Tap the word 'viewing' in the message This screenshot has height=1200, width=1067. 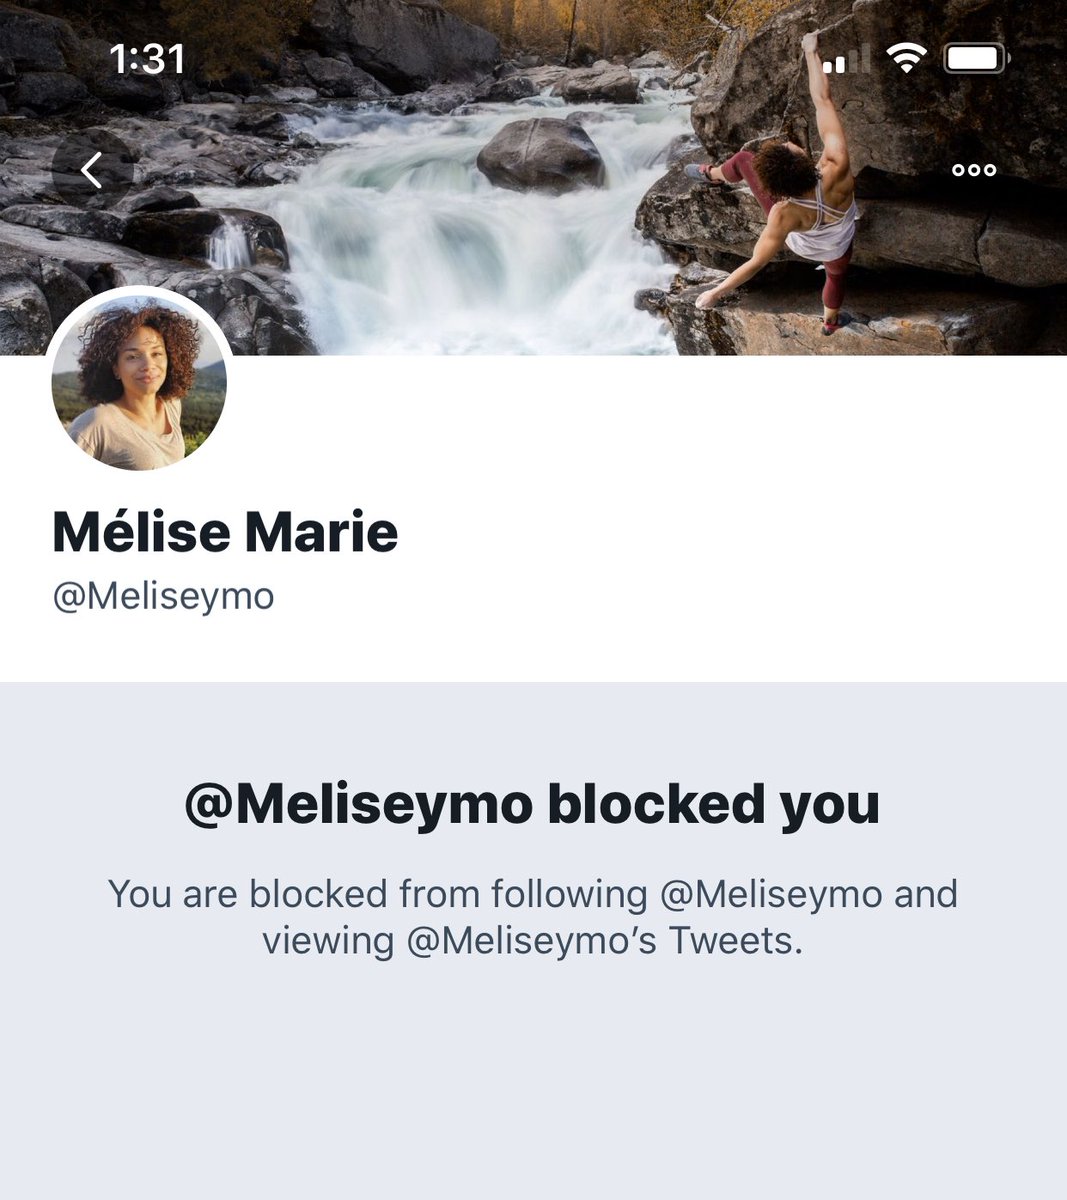coord(328,941)
